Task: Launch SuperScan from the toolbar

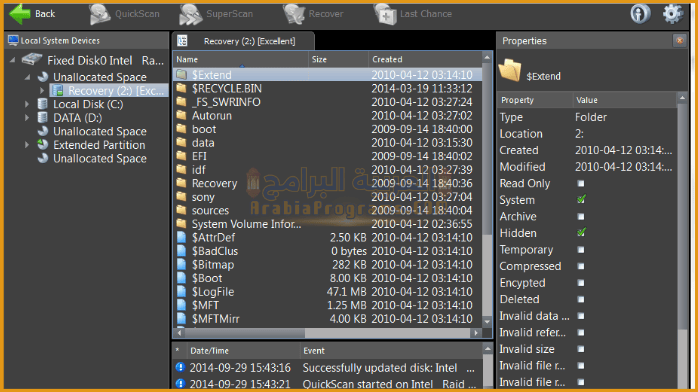Action: (x=216, y=14)
